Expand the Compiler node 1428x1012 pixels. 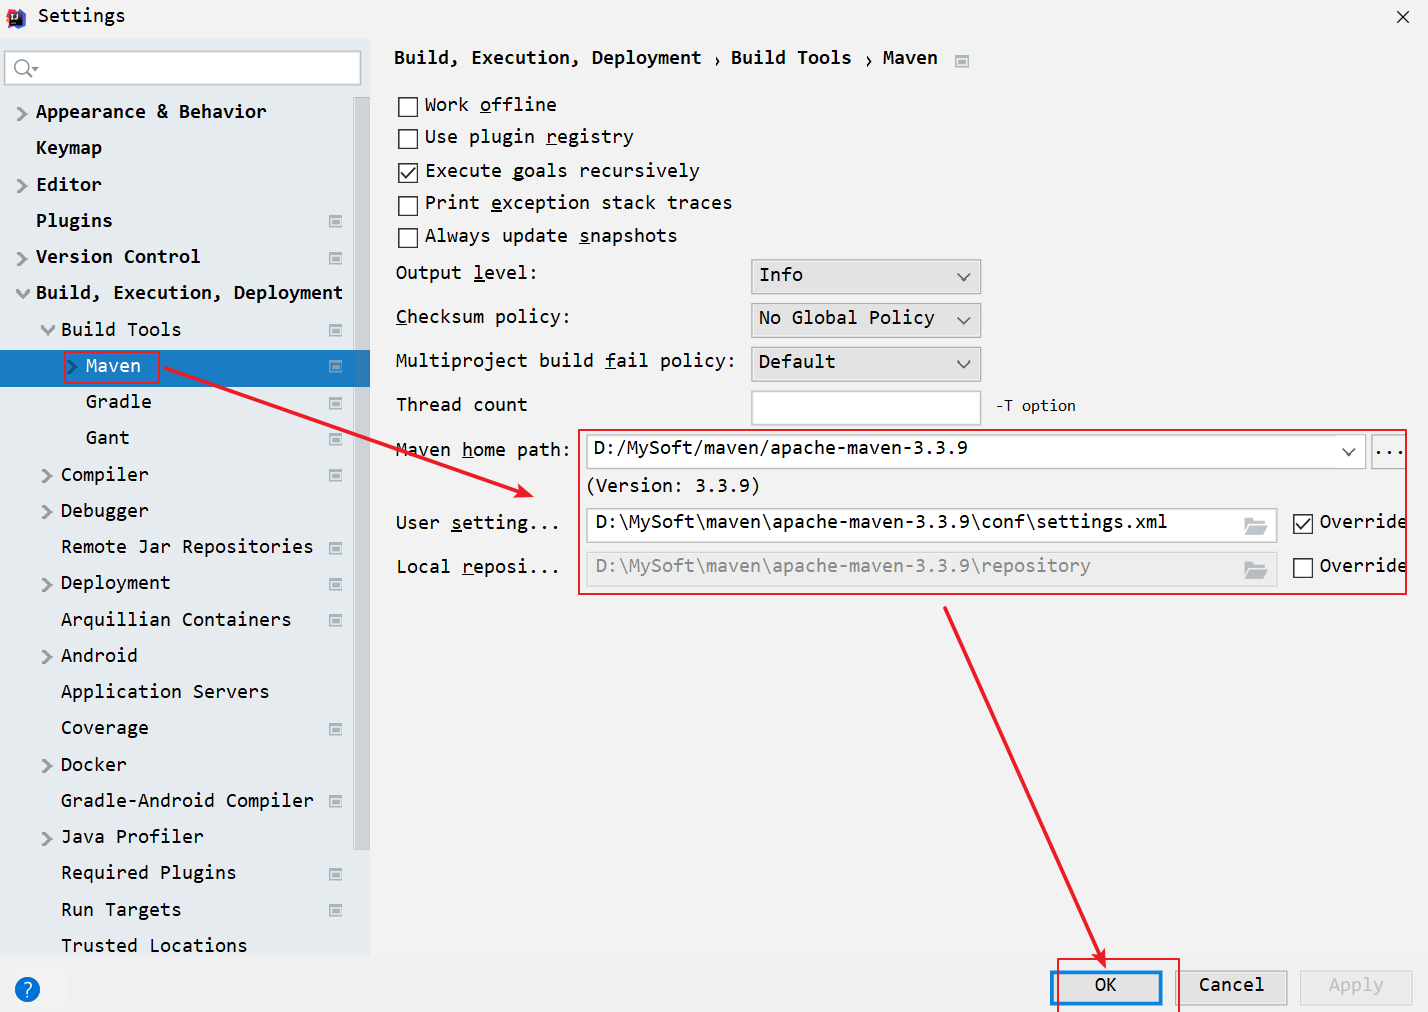(47, 475)
